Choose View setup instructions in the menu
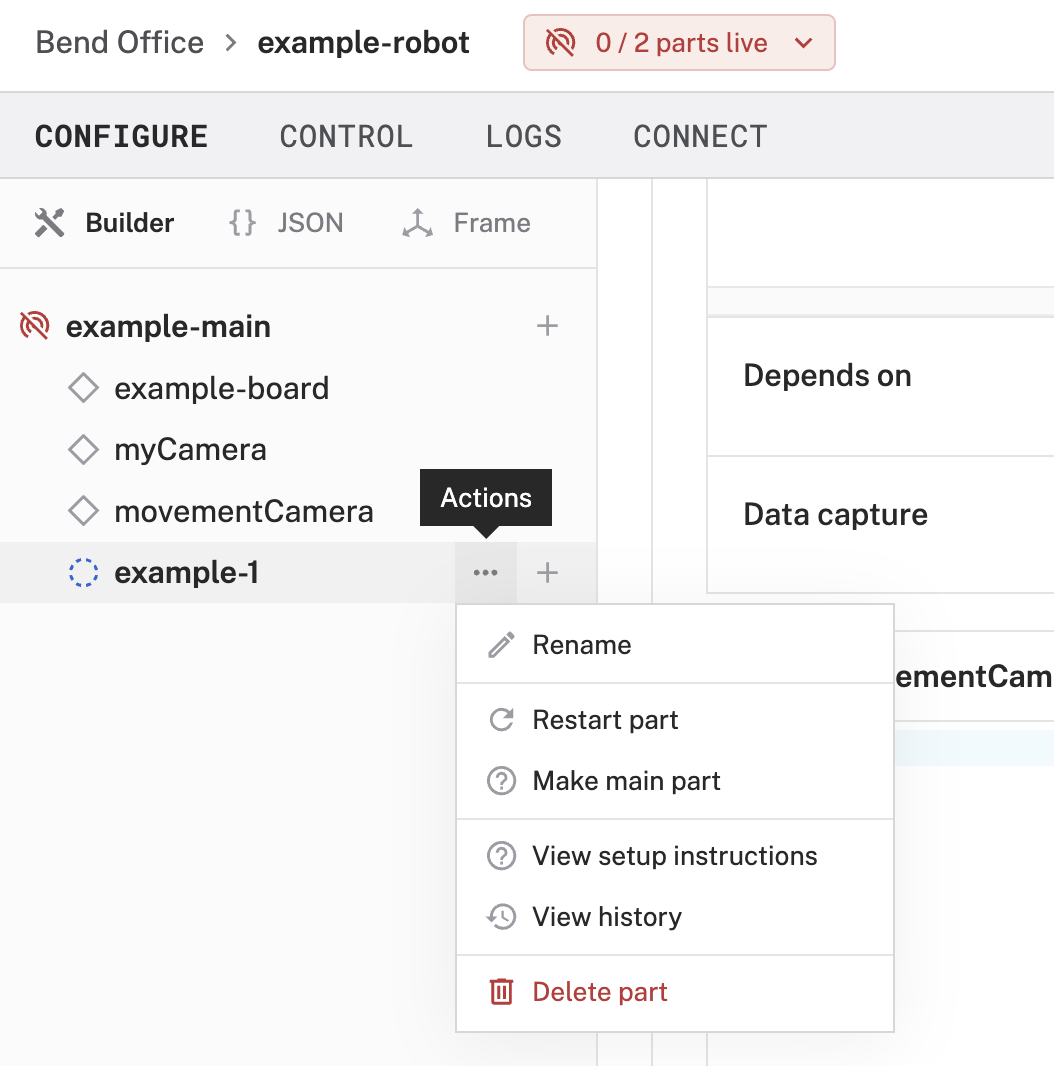Viewport: 1054px width, 1066px height. (x=672, y=856)
